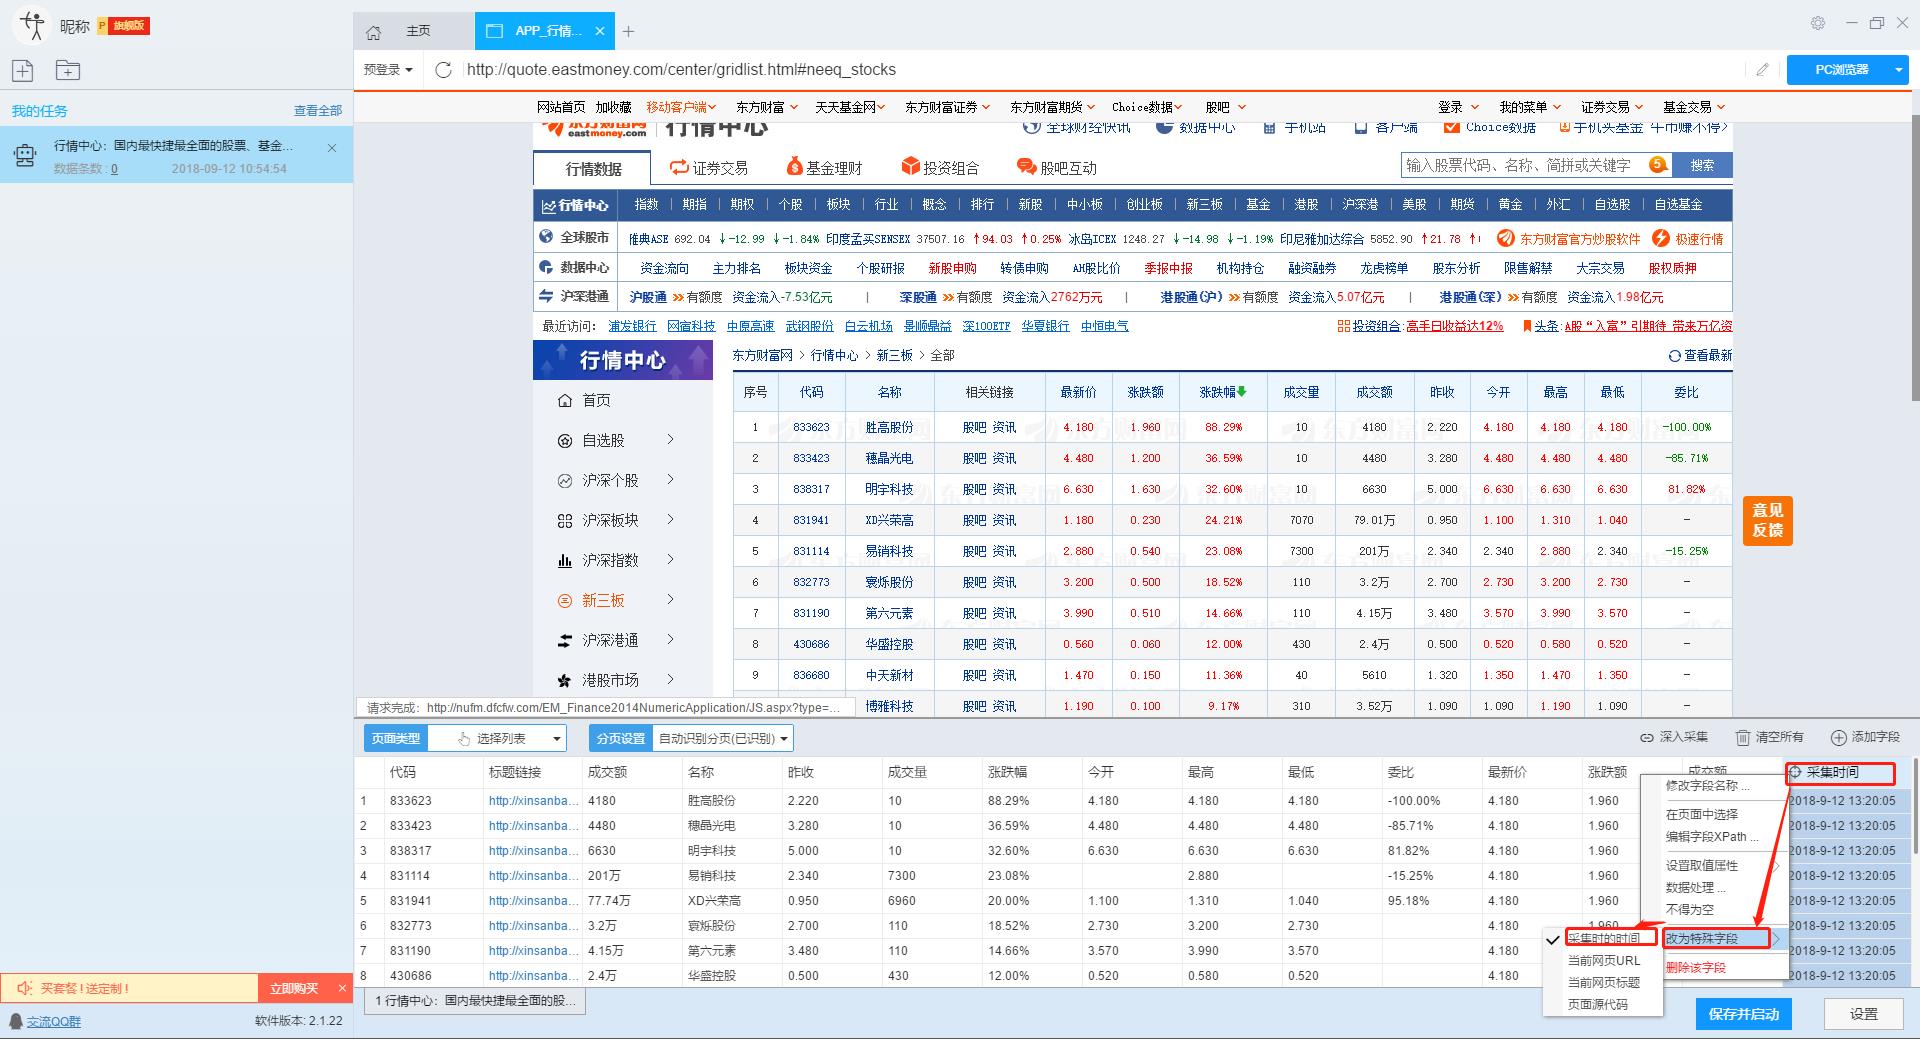Click the 设置 button
The width and height of the screenshot is (1920, 1039).
[x=1864, y=1014]
